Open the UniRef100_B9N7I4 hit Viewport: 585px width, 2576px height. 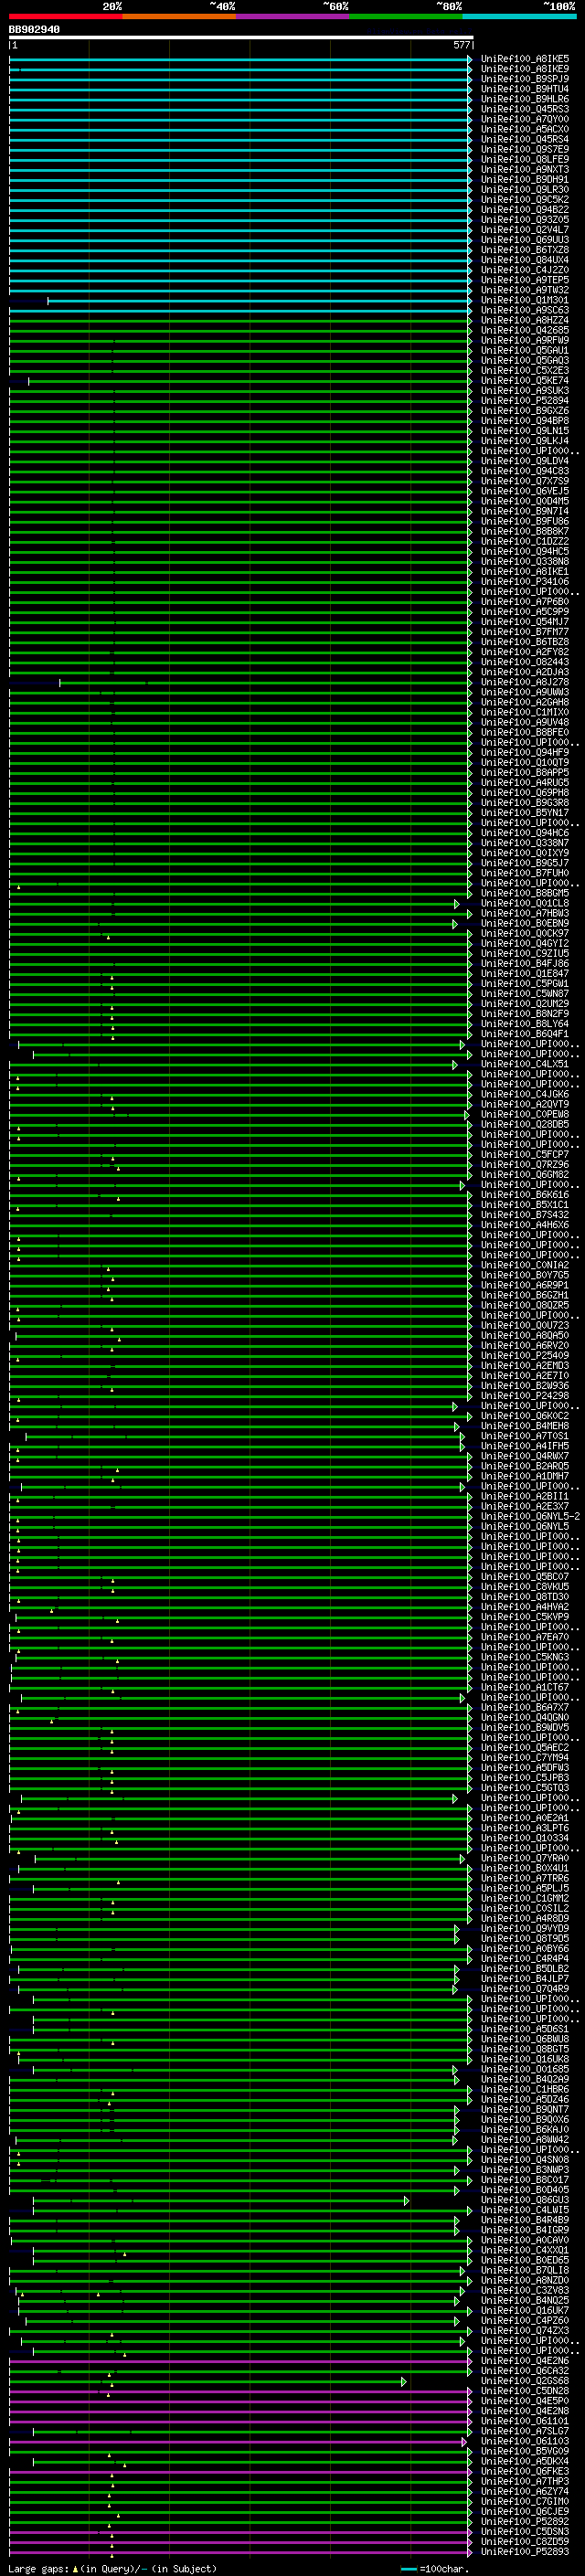pos(525,511)
